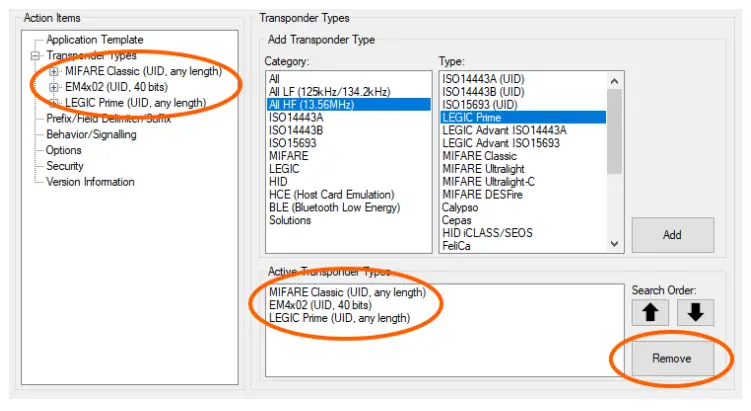Screen dimensions: 751x411
Task: Open Version Information action item
Action: click(x=90, y=182)
